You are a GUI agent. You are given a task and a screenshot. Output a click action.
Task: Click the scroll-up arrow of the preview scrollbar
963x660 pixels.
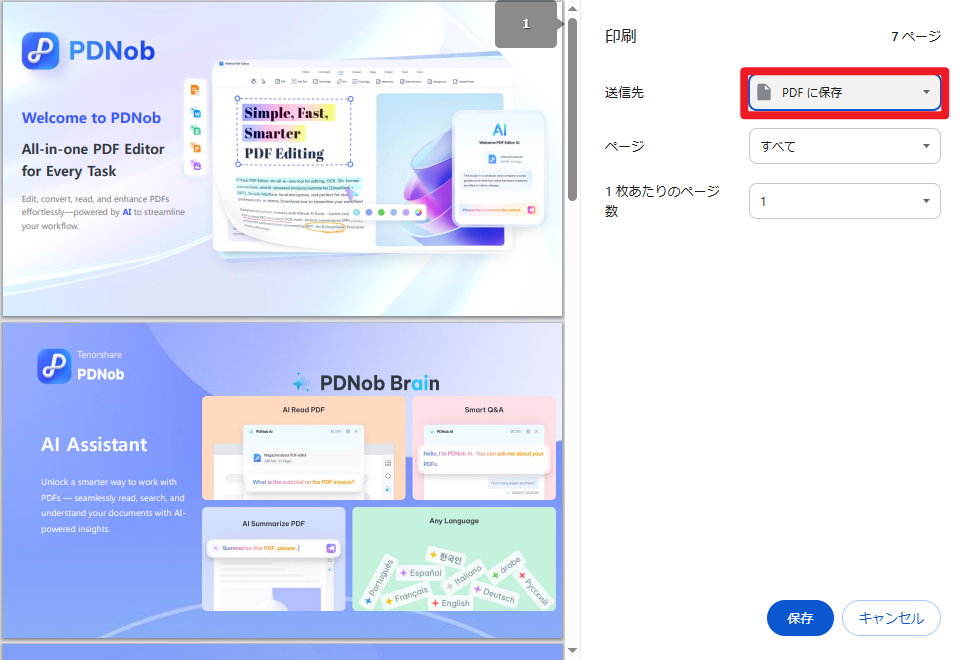pyautogui.click(x=572, y=8)
